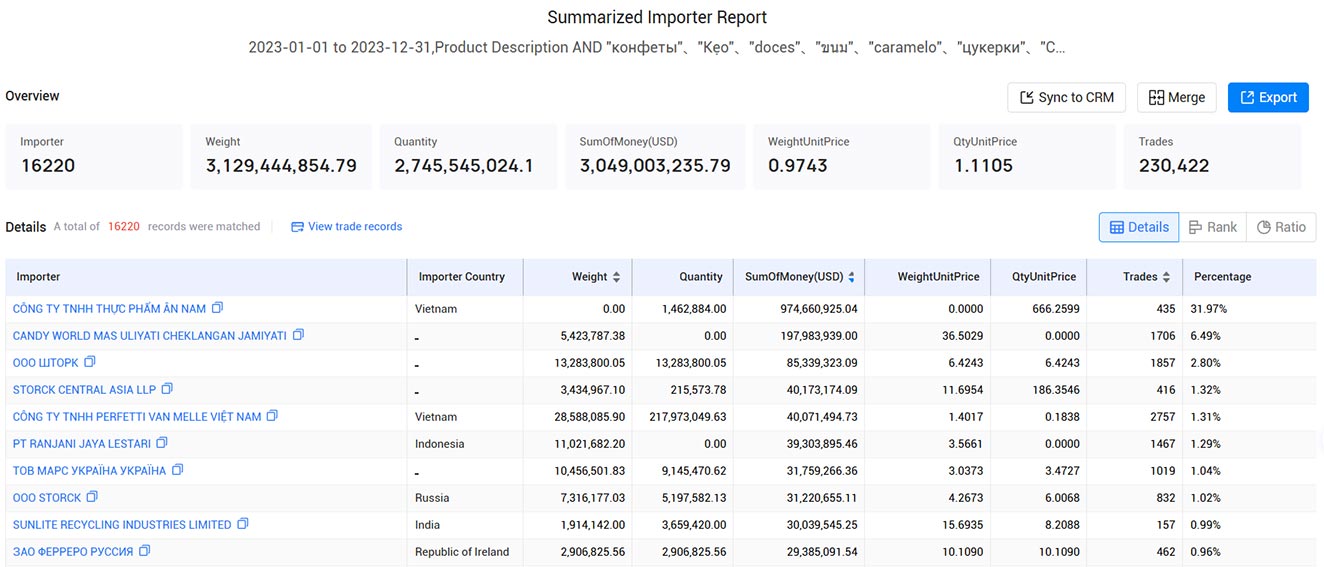Screen dimensions: 1324x567
Task: Click the Merge button
Action: (x=1176, y=97)
